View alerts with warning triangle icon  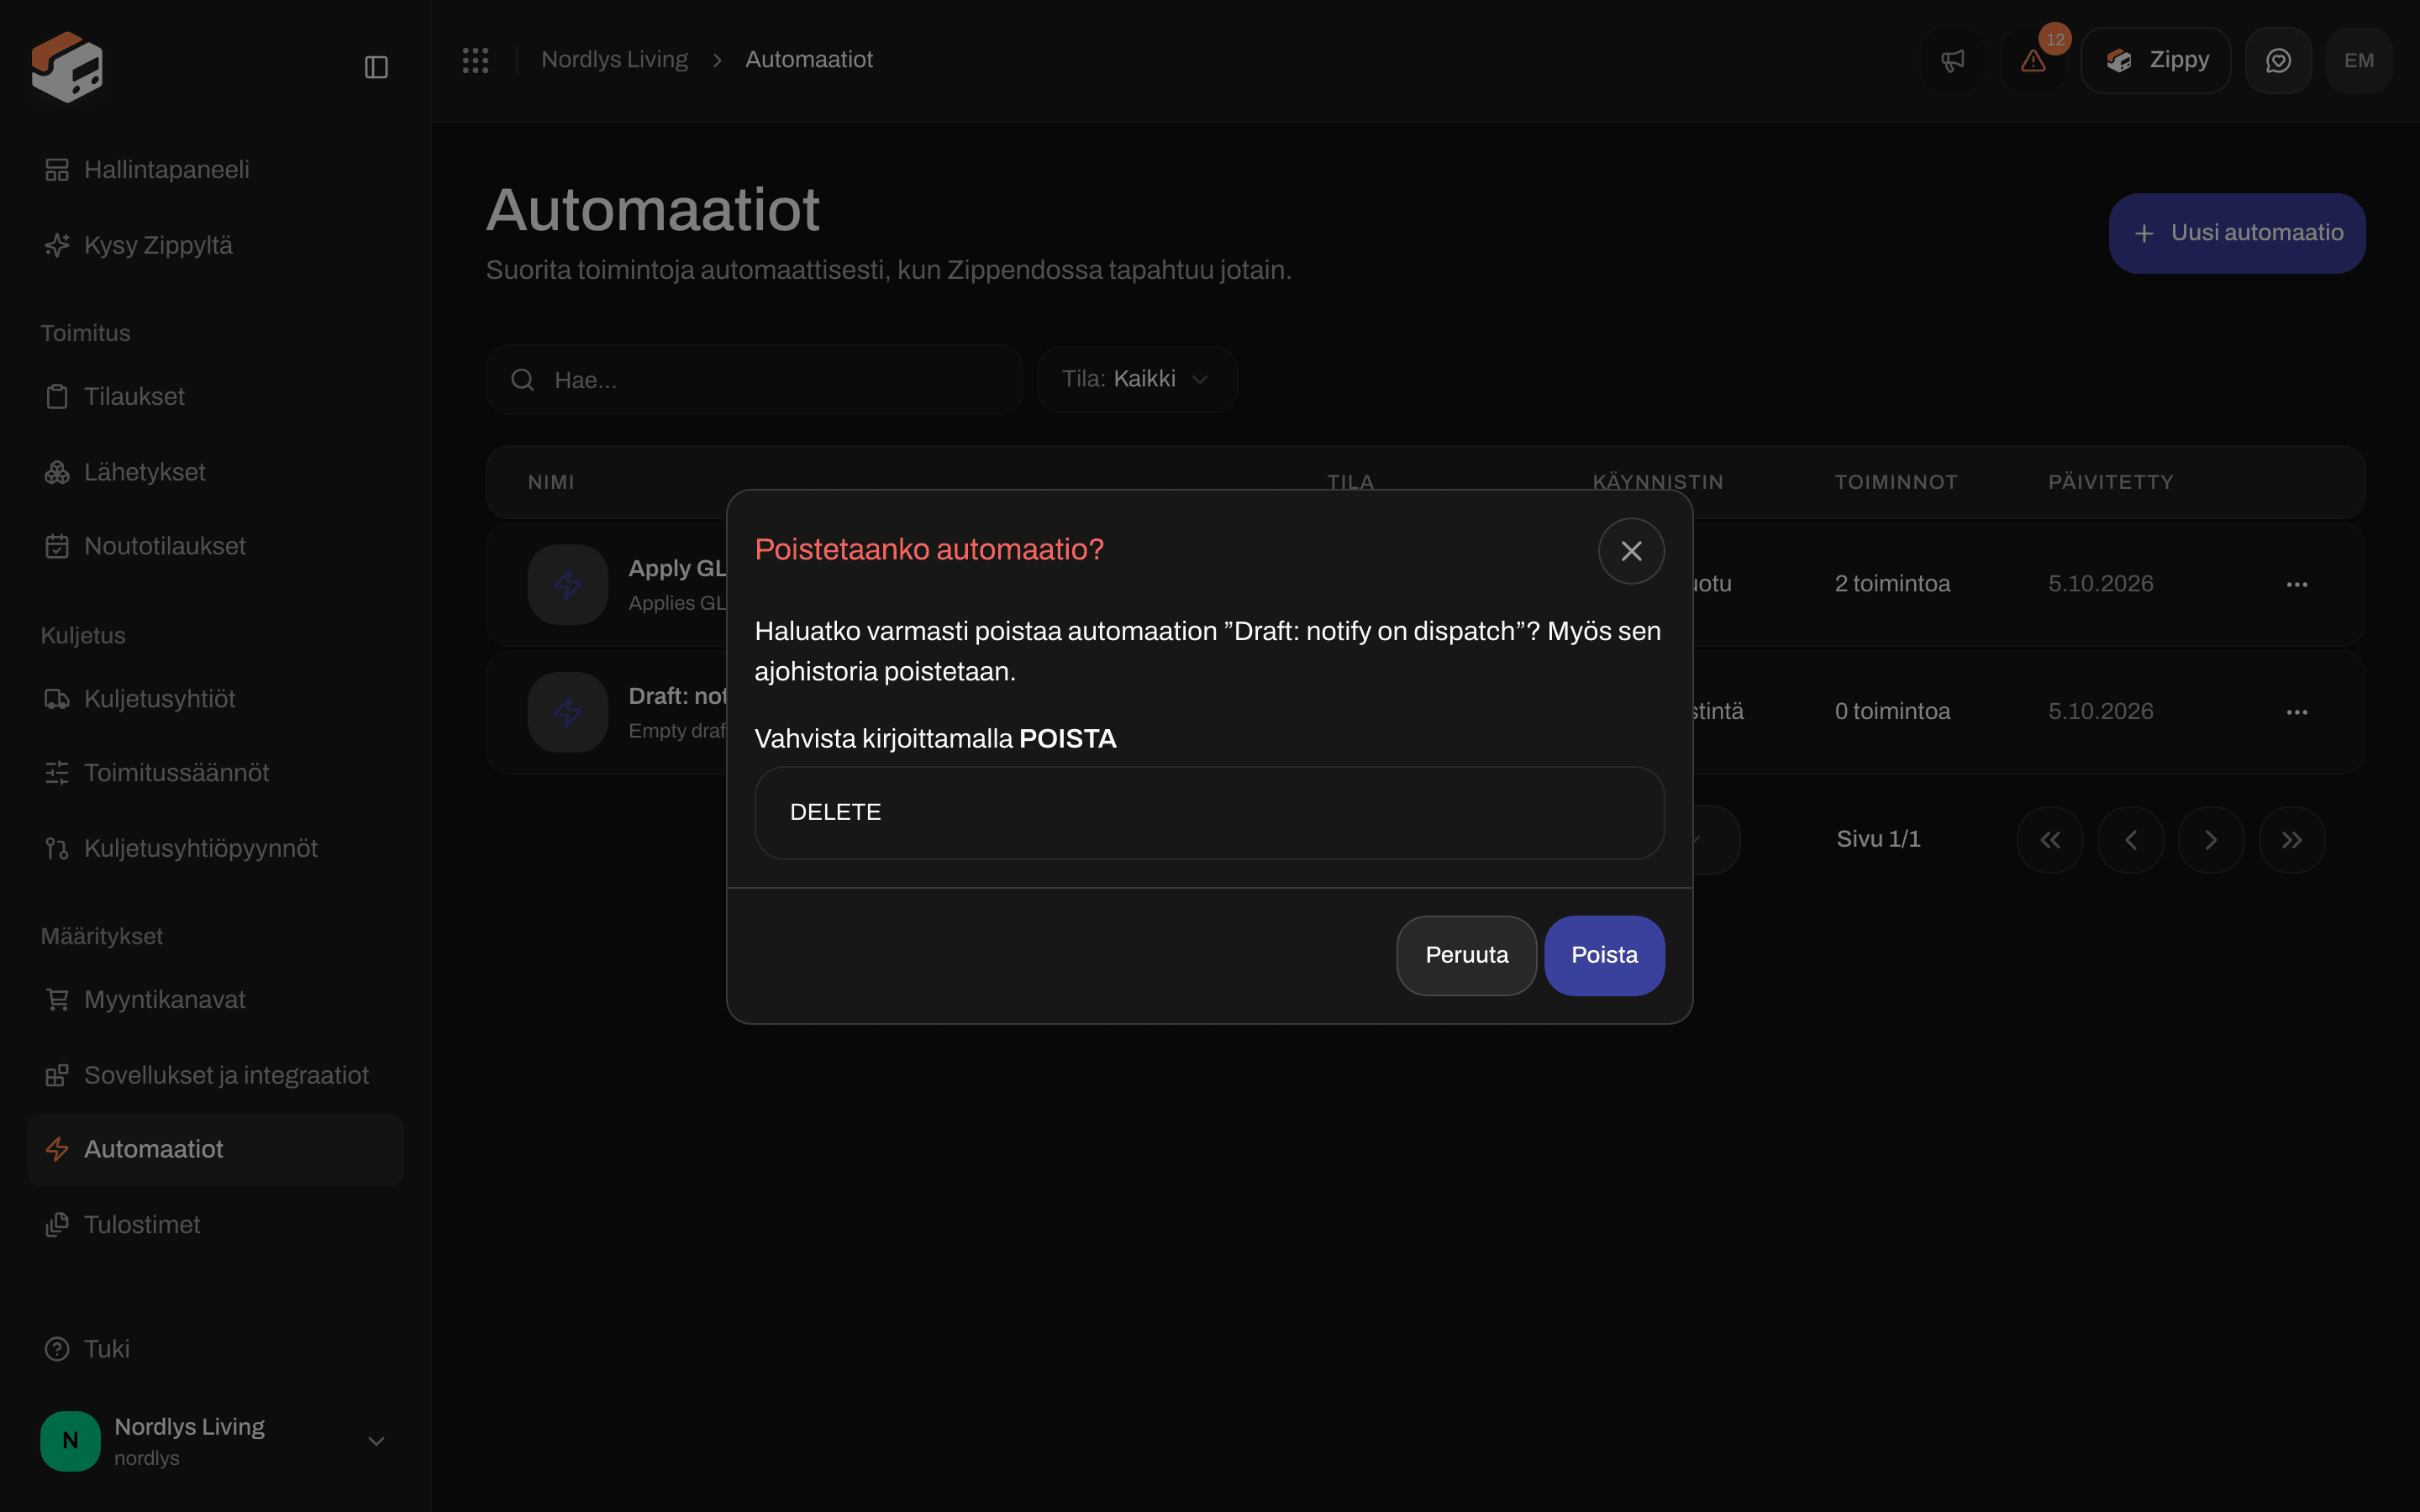pos(2033,61)
